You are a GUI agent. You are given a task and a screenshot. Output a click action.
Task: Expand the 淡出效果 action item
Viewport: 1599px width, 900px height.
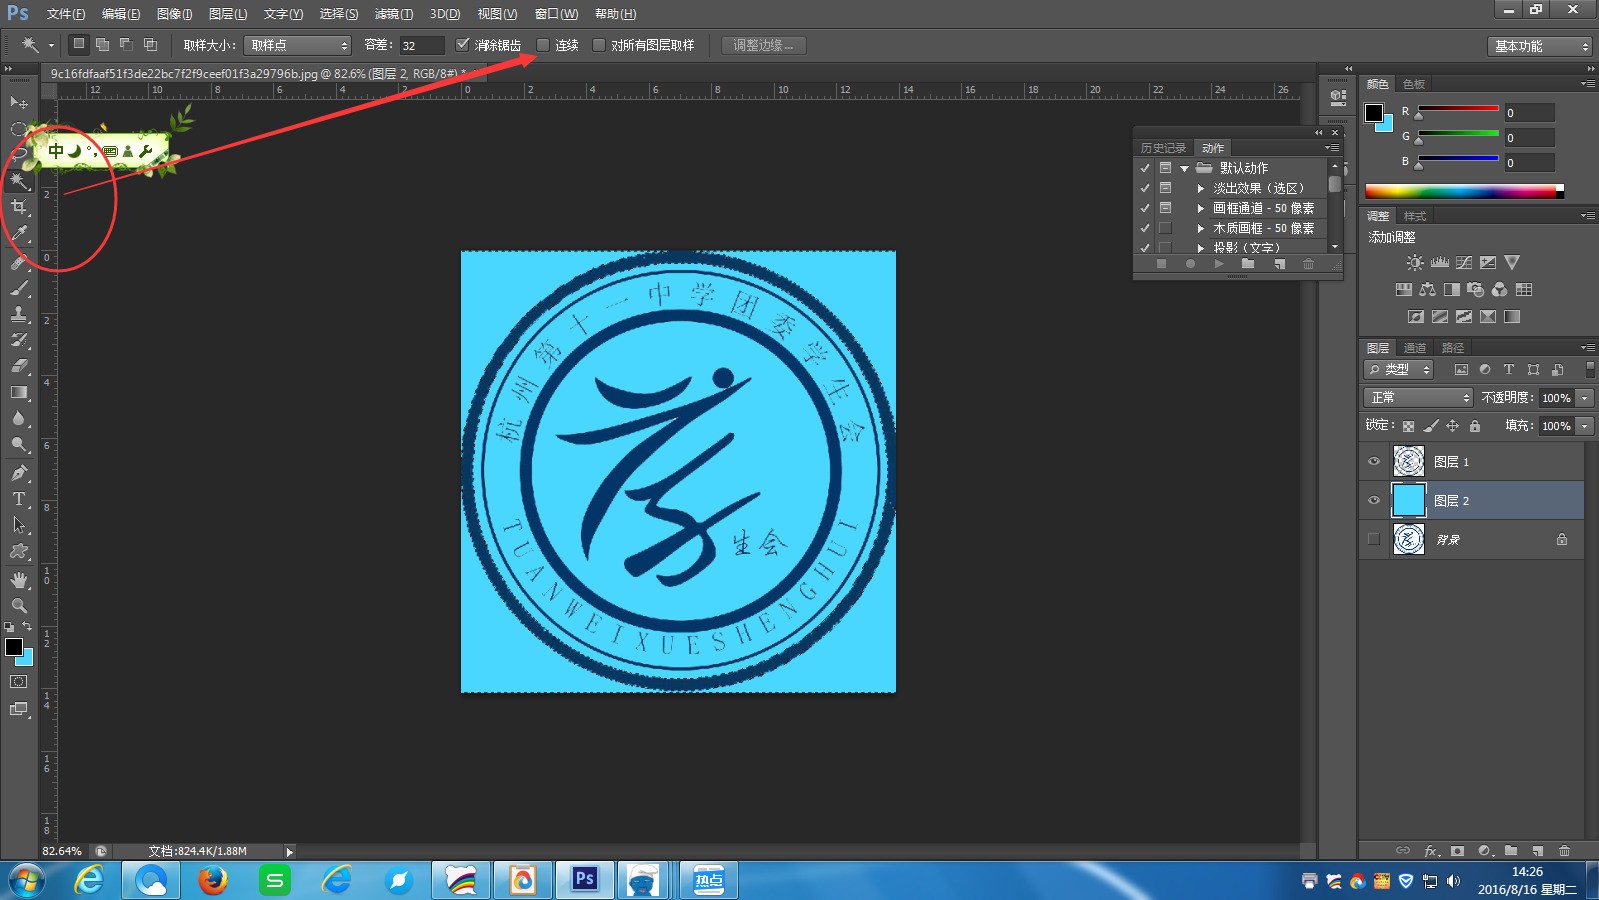(1200, 188)
